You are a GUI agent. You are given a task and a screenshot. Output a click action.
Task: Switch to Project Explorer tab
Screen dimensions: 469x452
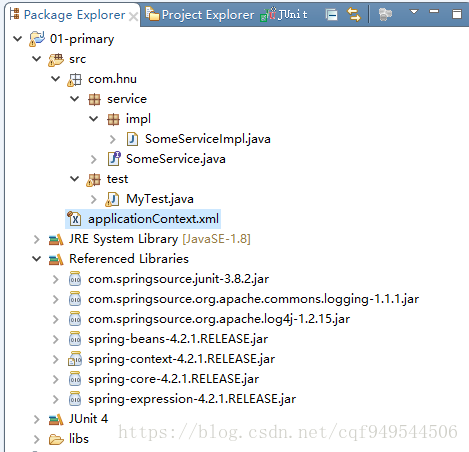click(200, 15)
